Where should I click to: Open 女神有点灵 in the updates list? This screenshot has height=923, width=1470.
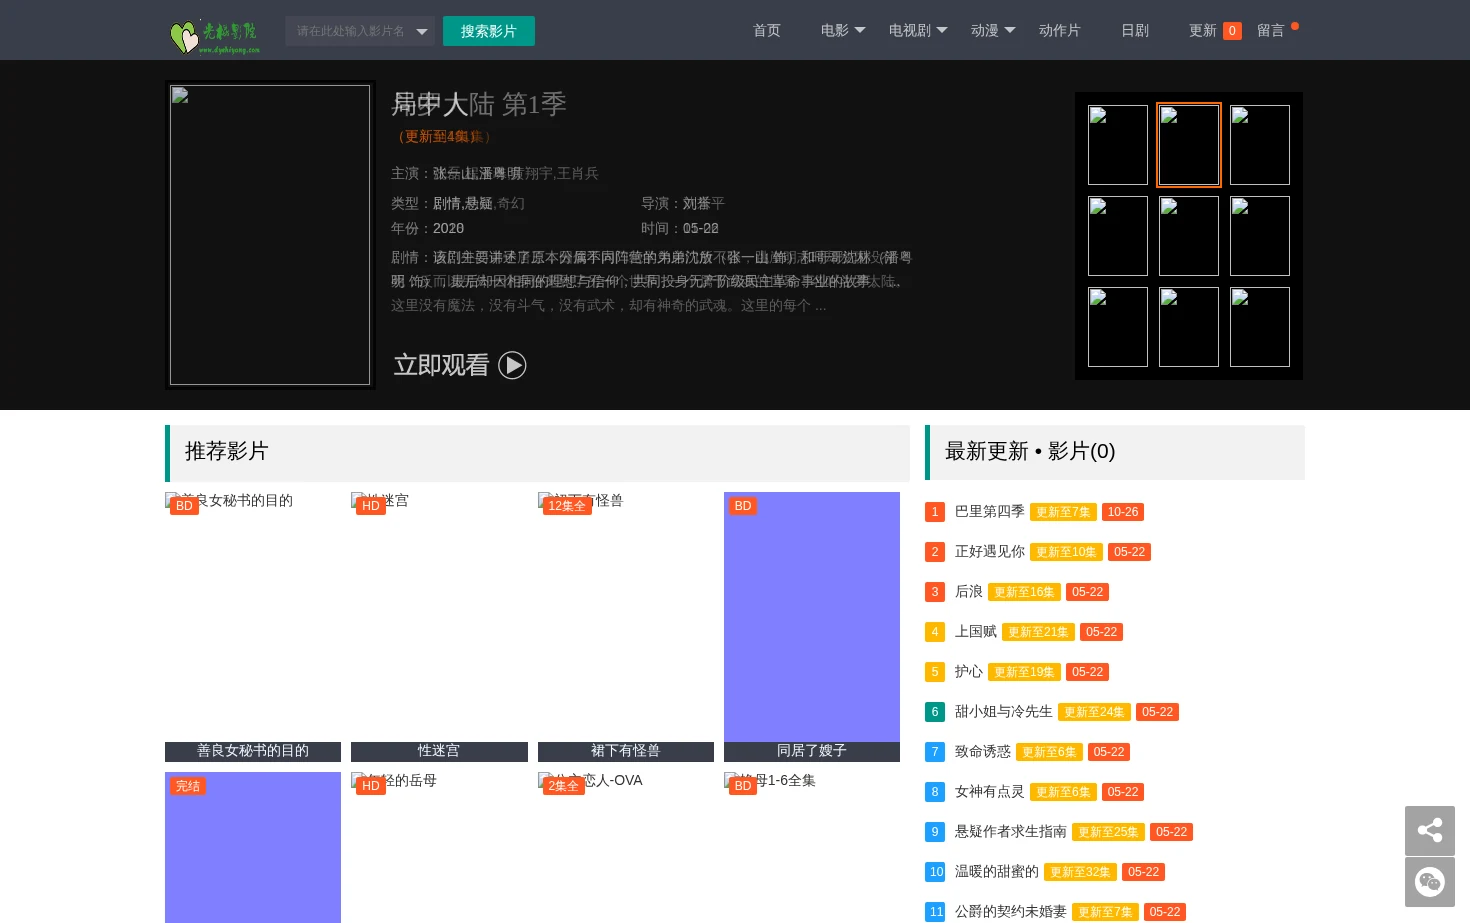[990, 791]
